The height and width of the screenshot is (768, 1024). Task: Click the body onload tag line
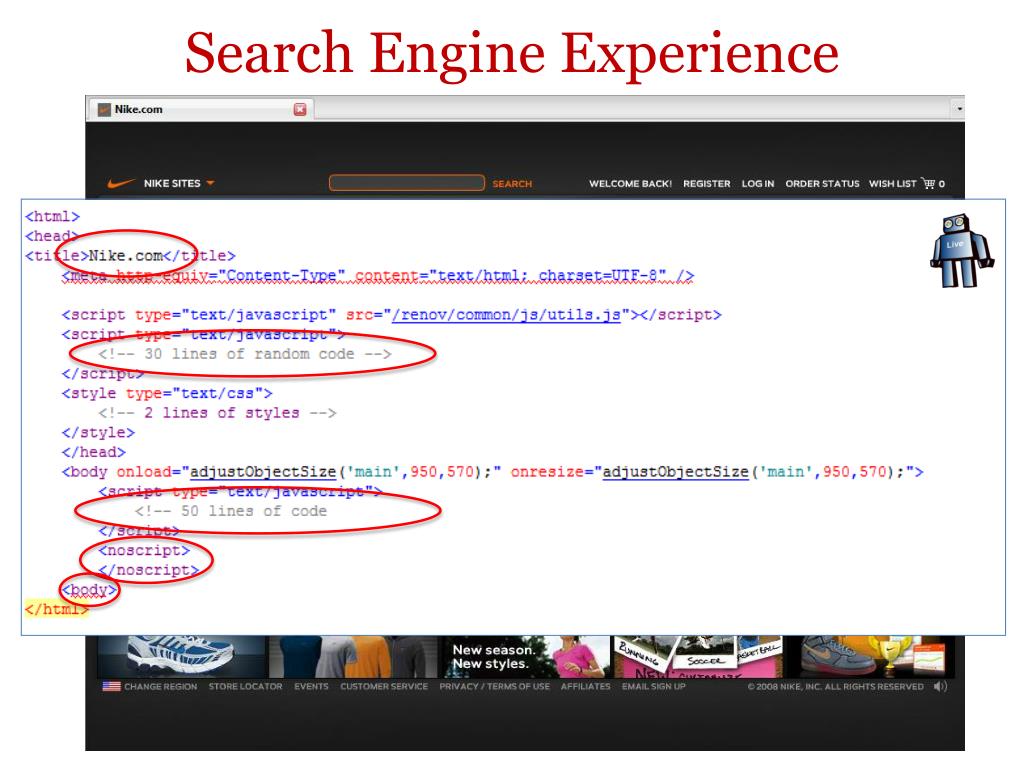point(492,472)
